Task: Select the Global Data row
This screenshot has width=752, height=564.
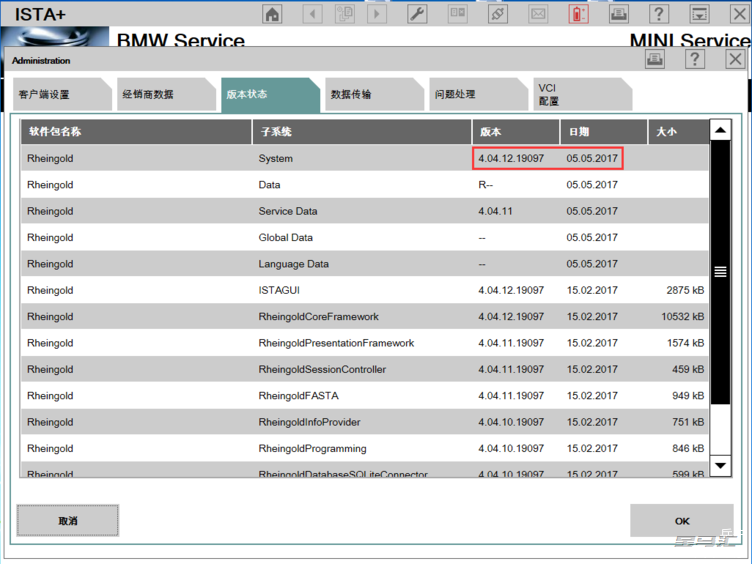Action: click(x=364, y=237)
